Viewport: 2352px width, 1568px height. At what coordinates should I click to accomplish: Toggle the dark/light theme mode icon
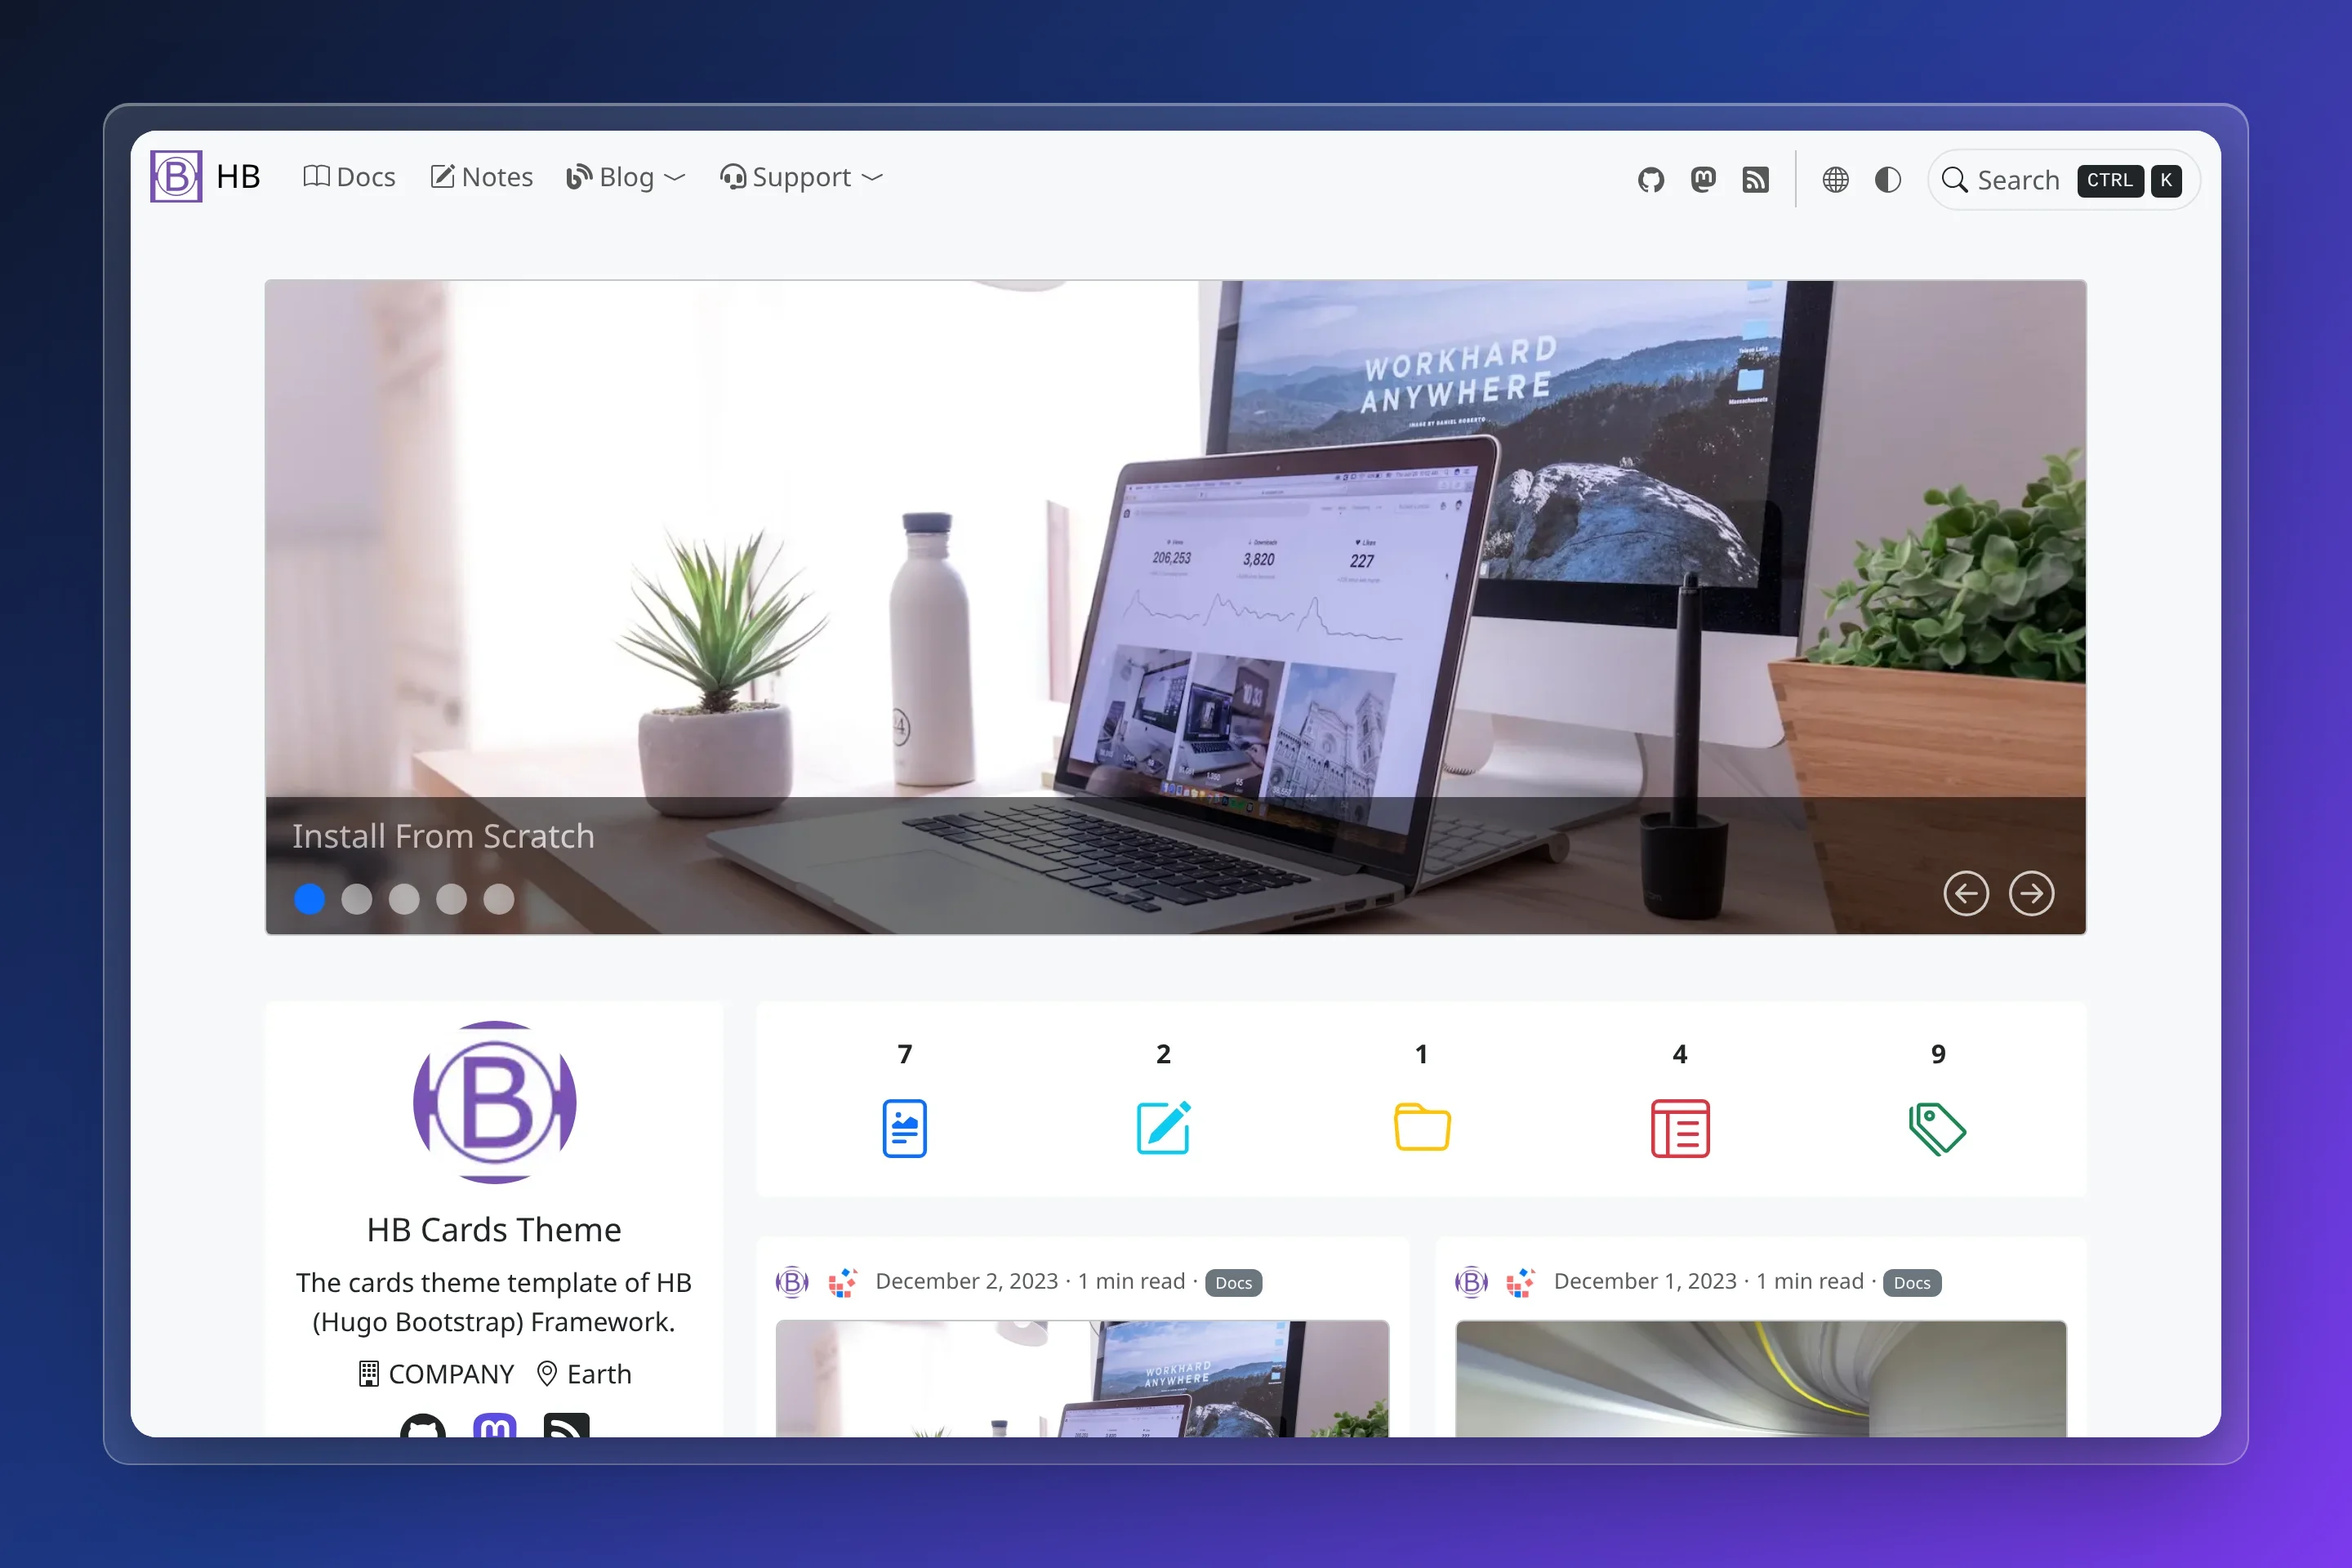(1888, 180)
